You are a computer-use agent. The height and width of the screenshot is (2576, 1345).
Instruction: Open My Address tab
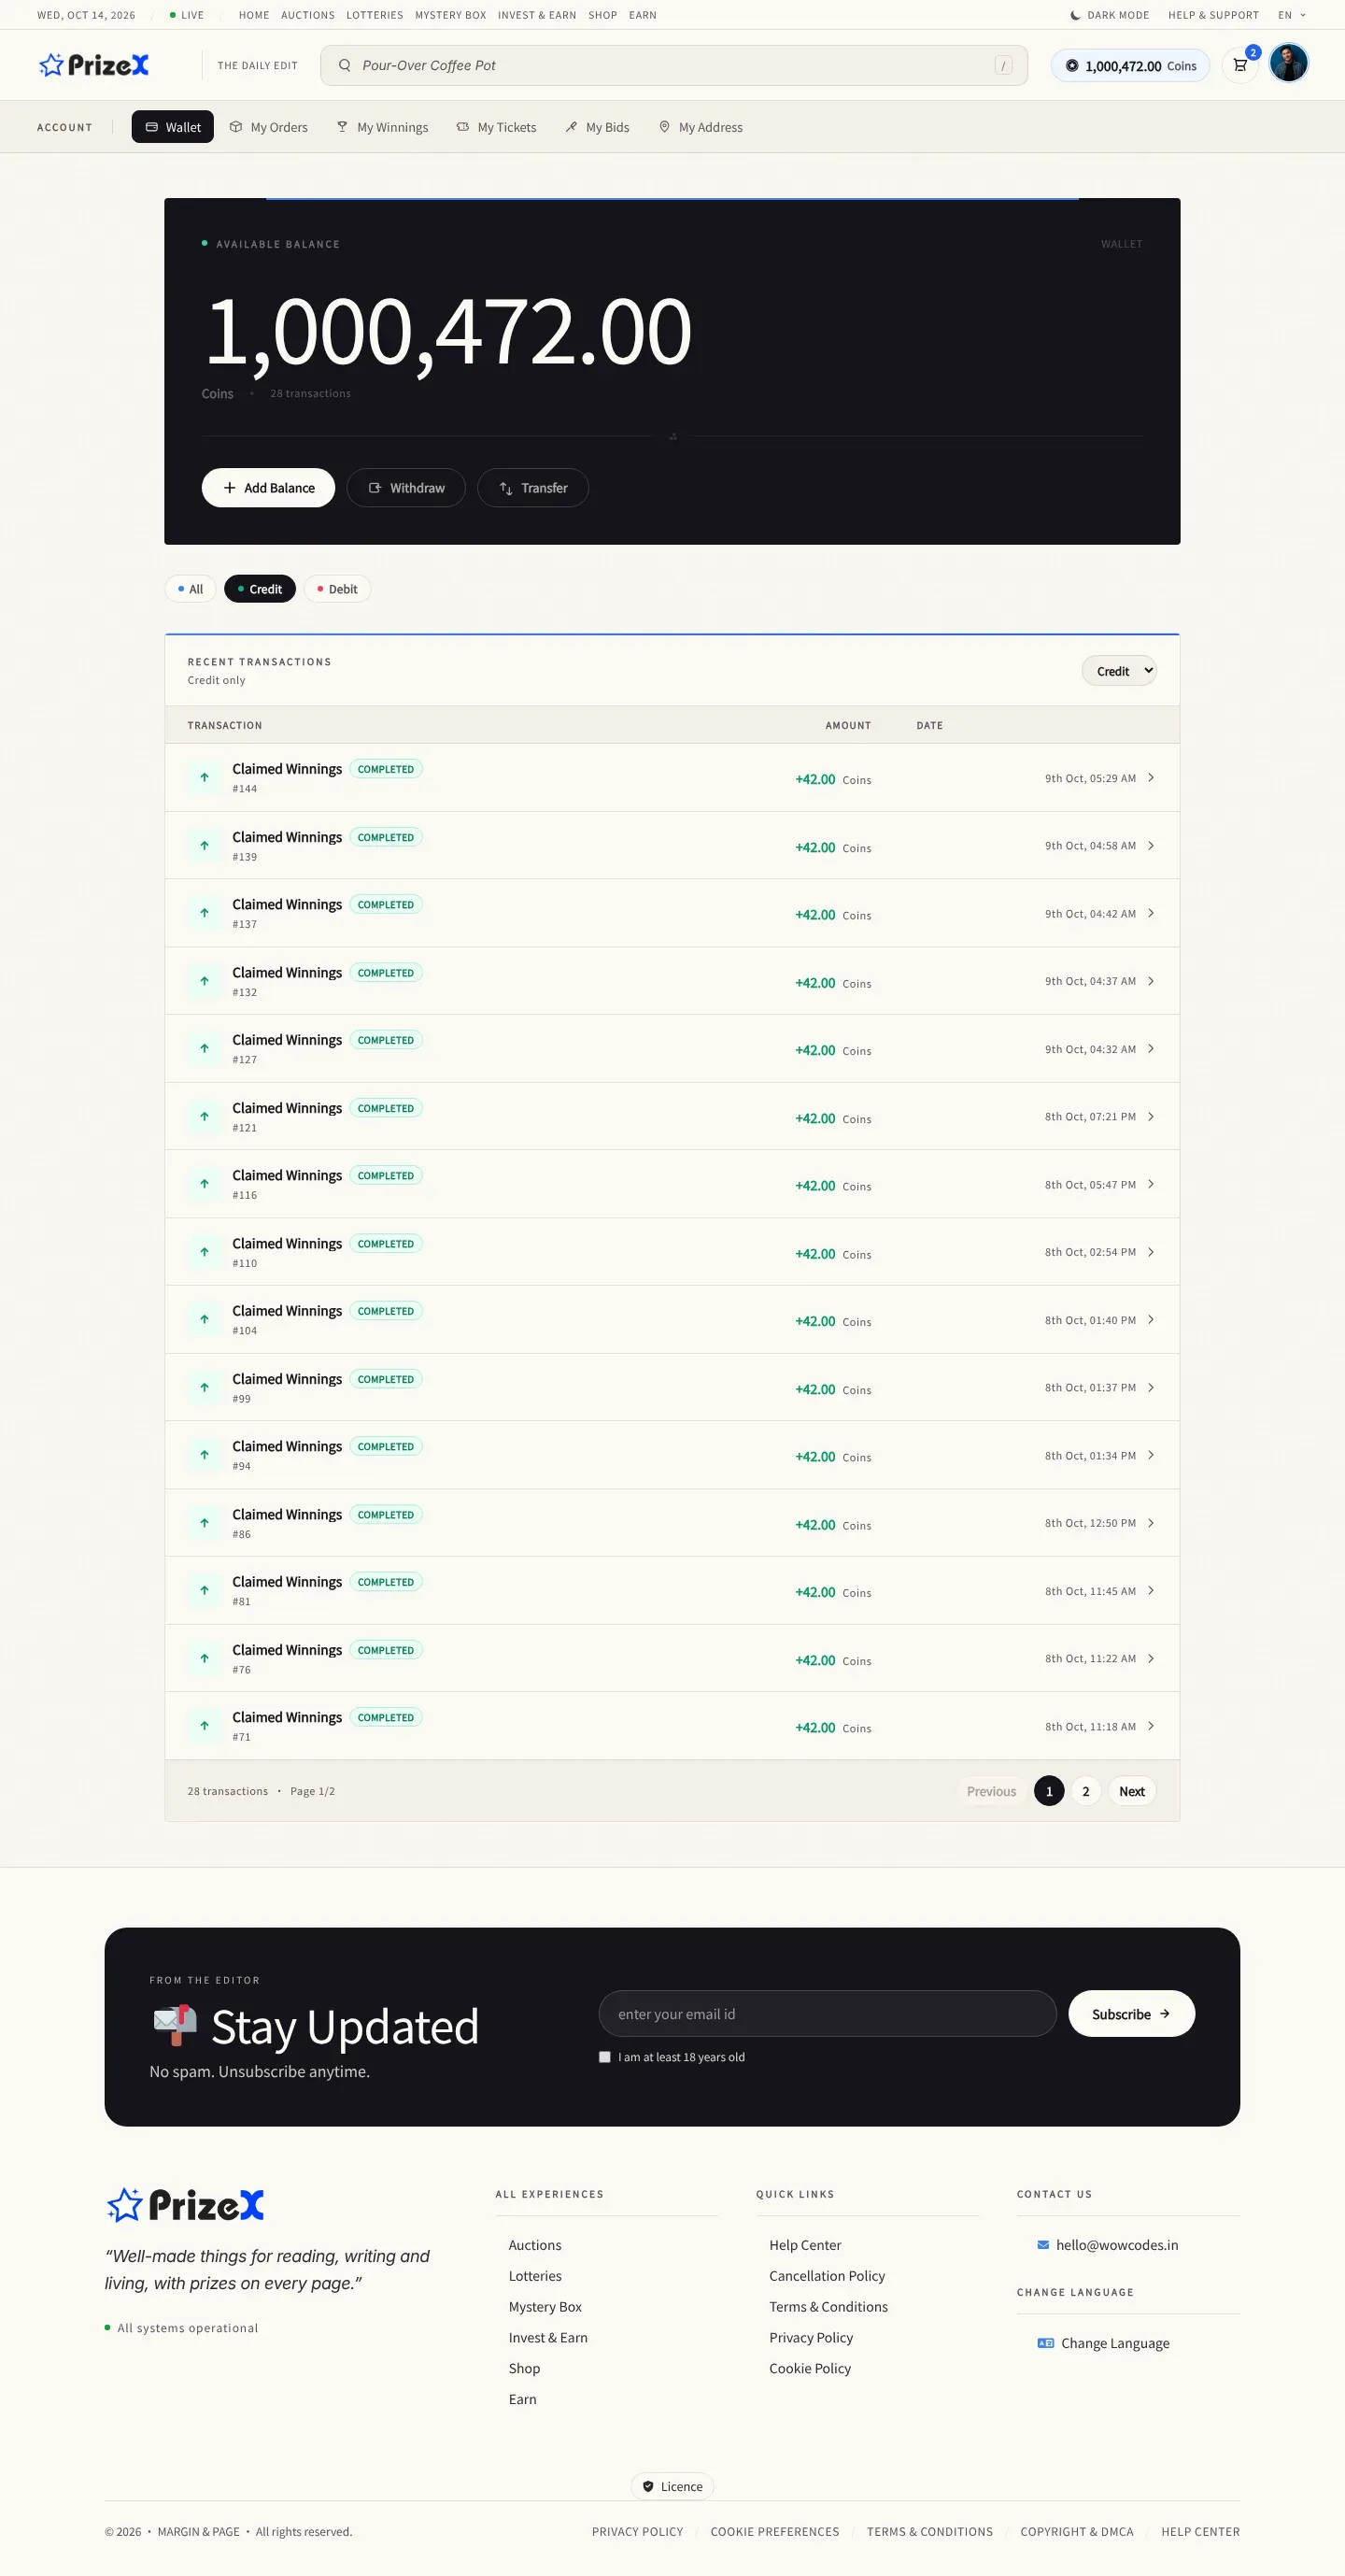coord(700,127)
